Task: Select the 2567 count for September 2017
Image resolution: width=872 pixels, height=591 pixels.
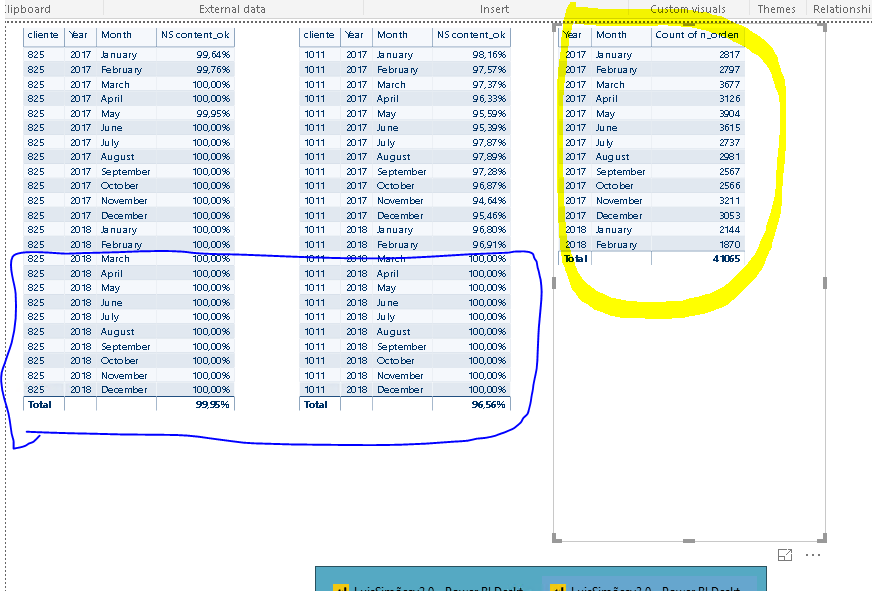Action: pos(729,171)
